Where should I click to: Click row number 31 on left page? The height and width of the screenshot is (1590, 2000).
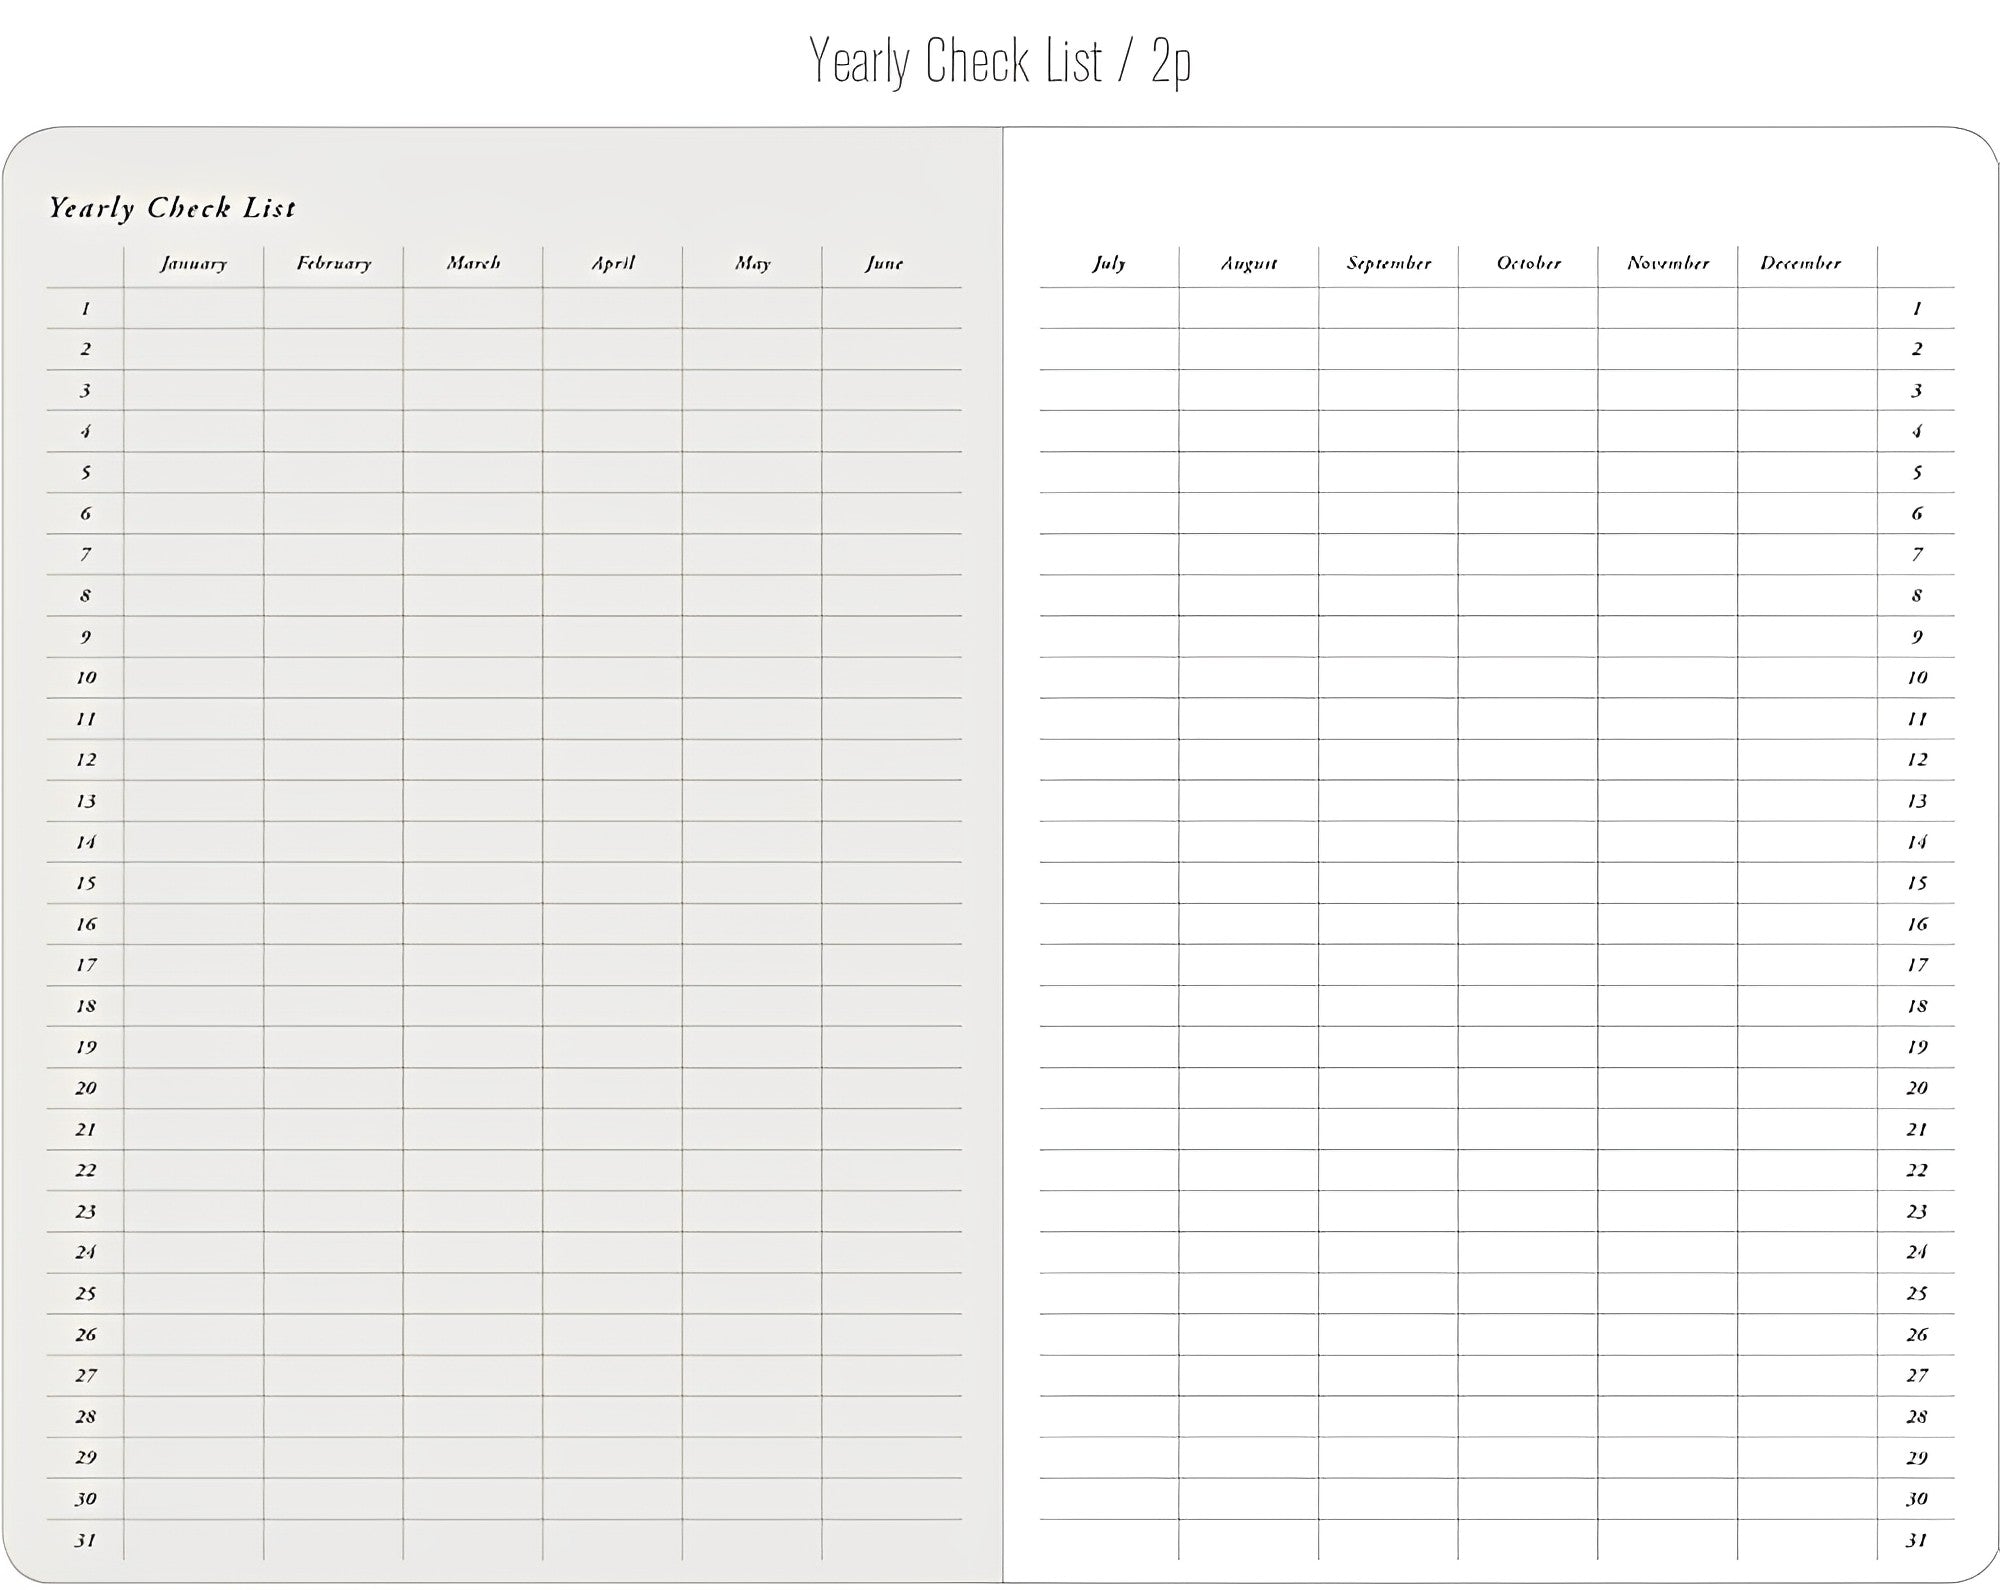[85, 1540]
